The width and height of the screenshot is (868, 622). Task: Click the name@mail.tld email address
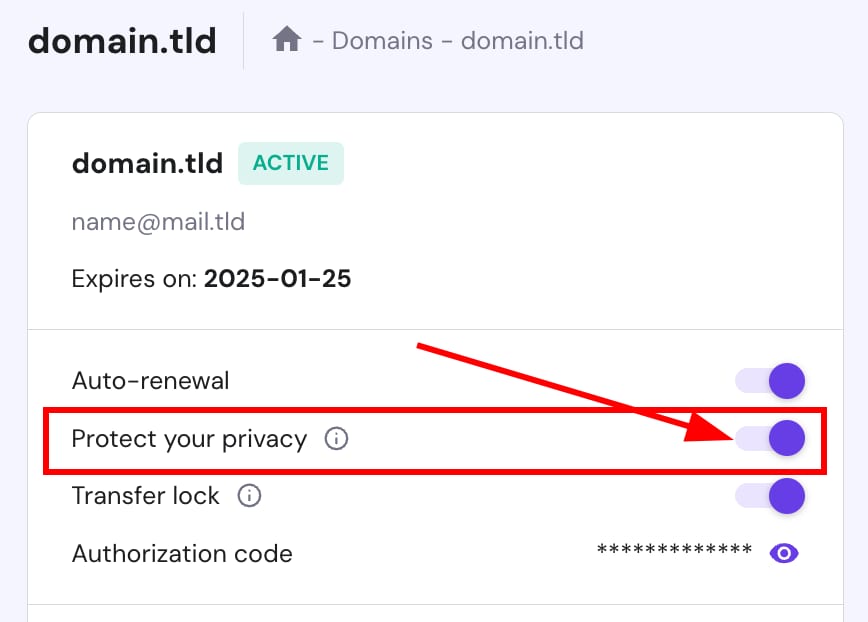158,221
